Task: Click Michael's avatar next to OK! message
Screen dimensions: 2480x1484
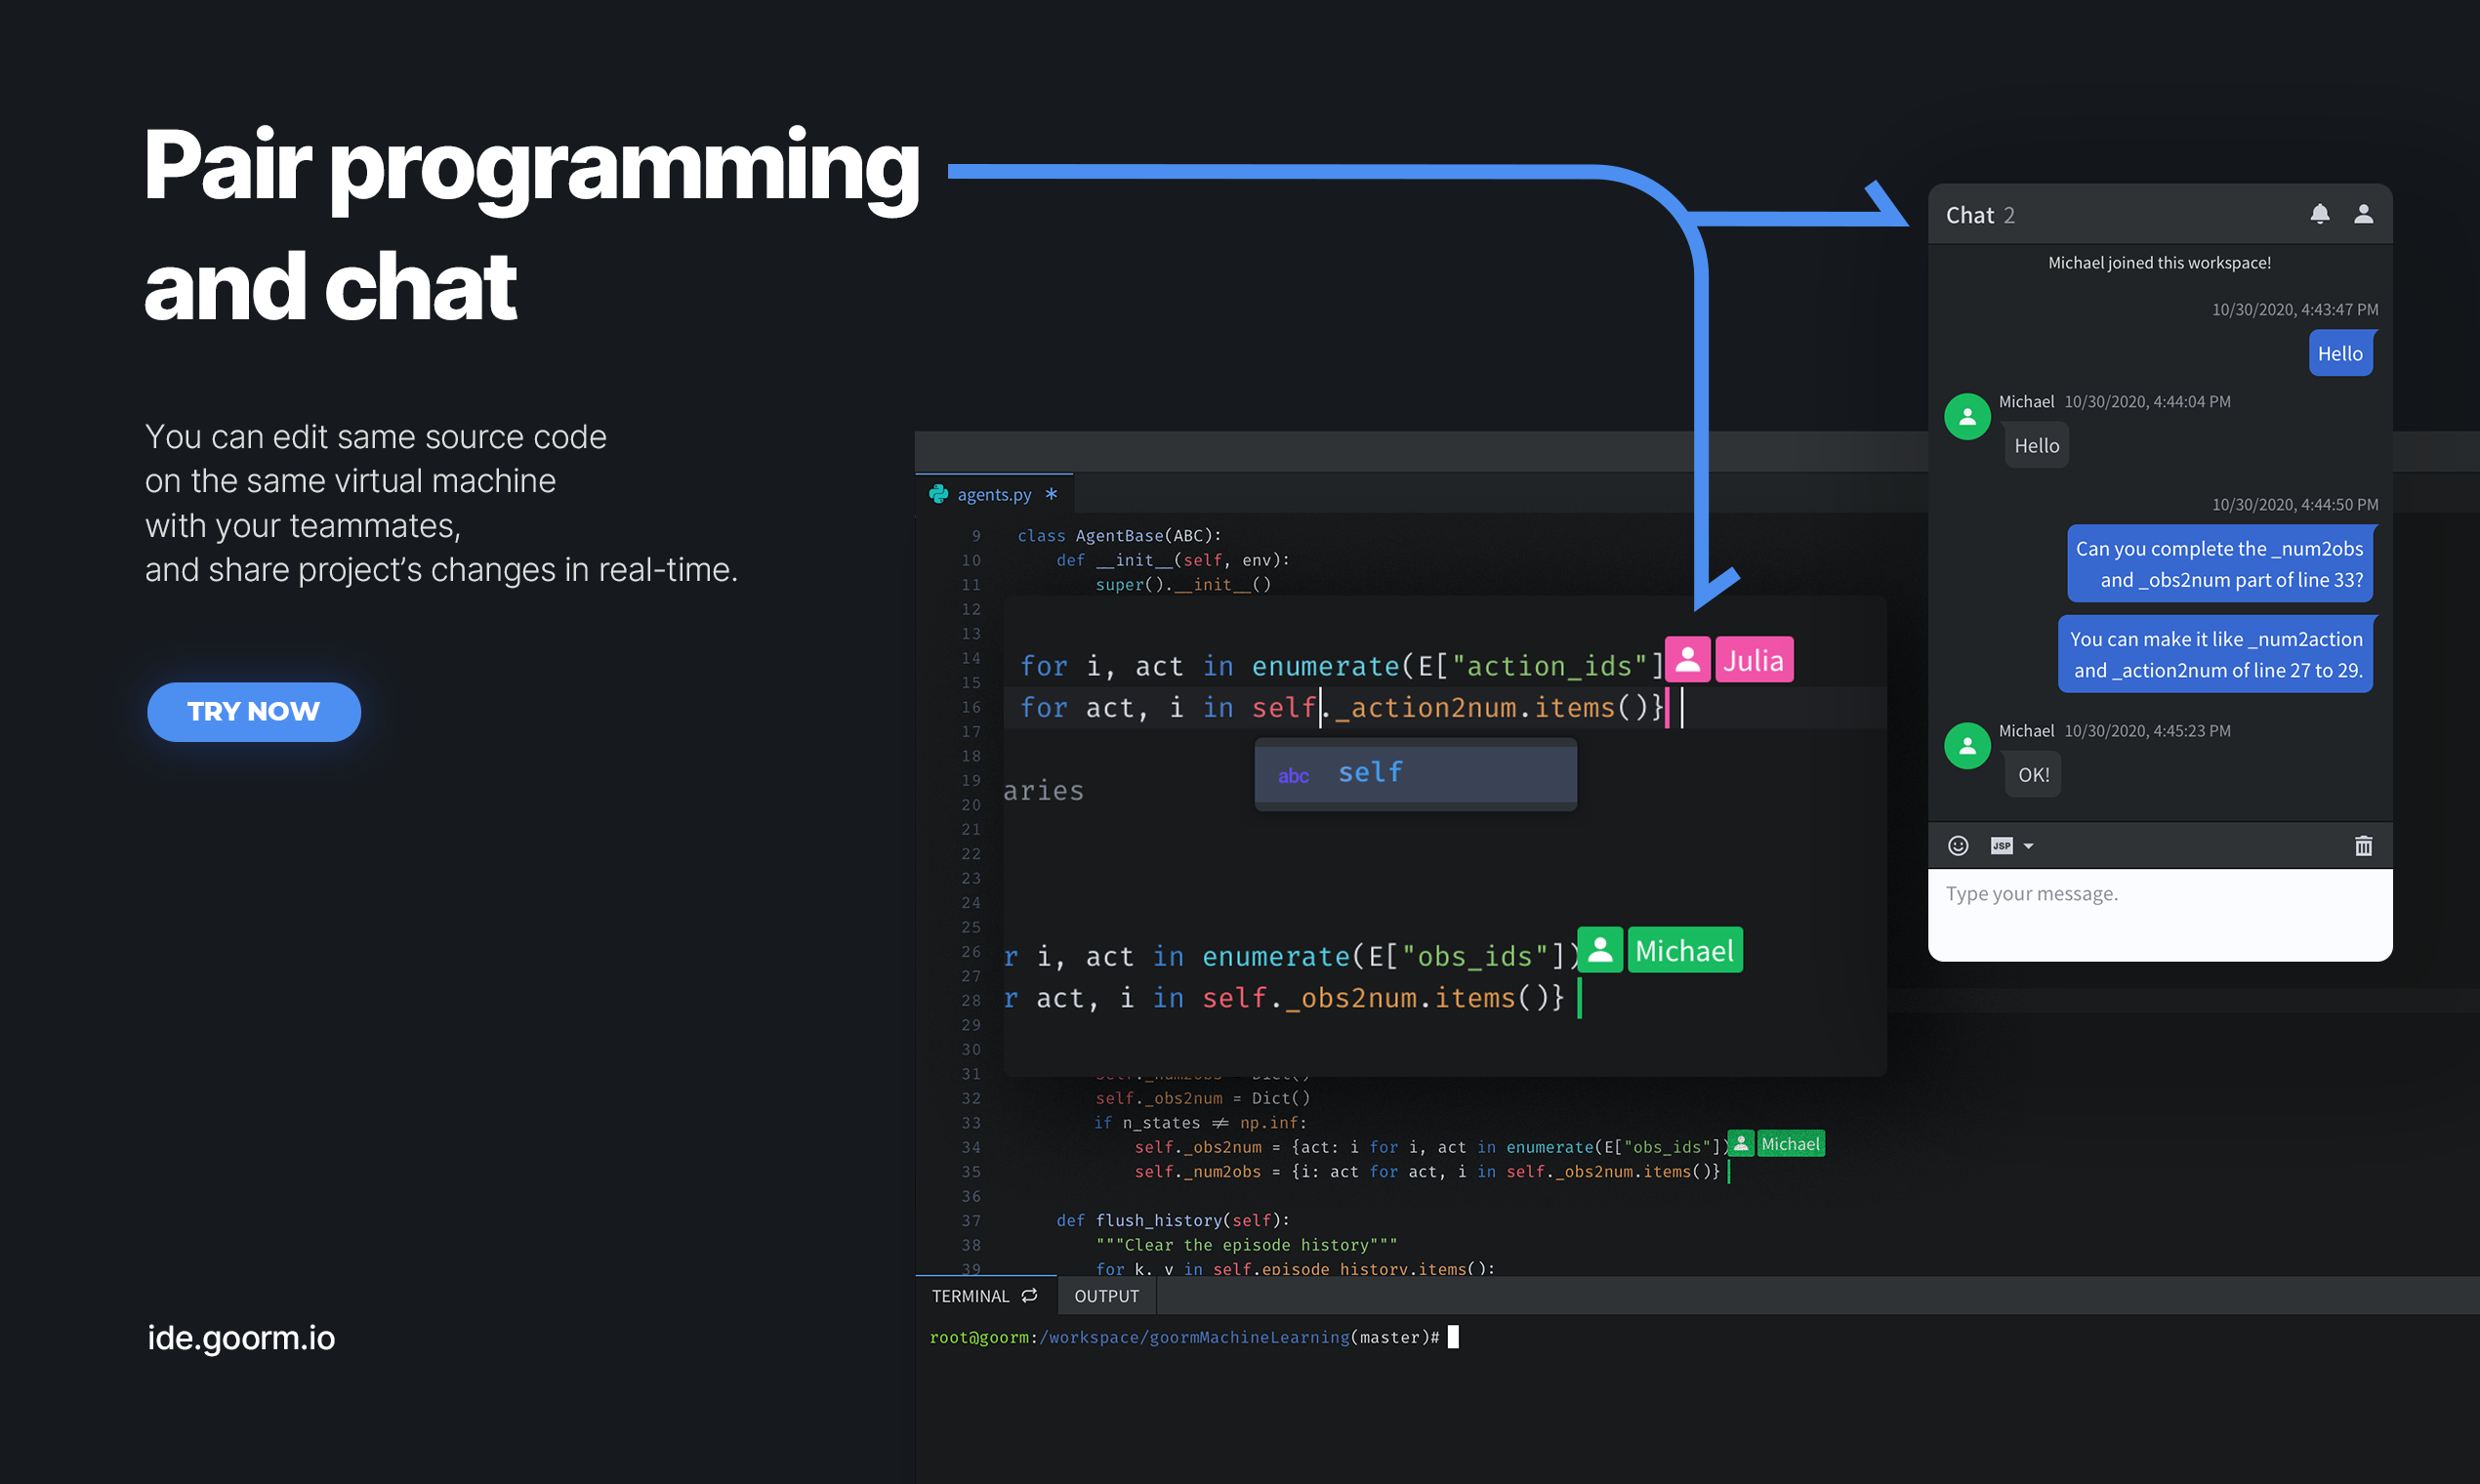Action: (x=1967, y=746)
